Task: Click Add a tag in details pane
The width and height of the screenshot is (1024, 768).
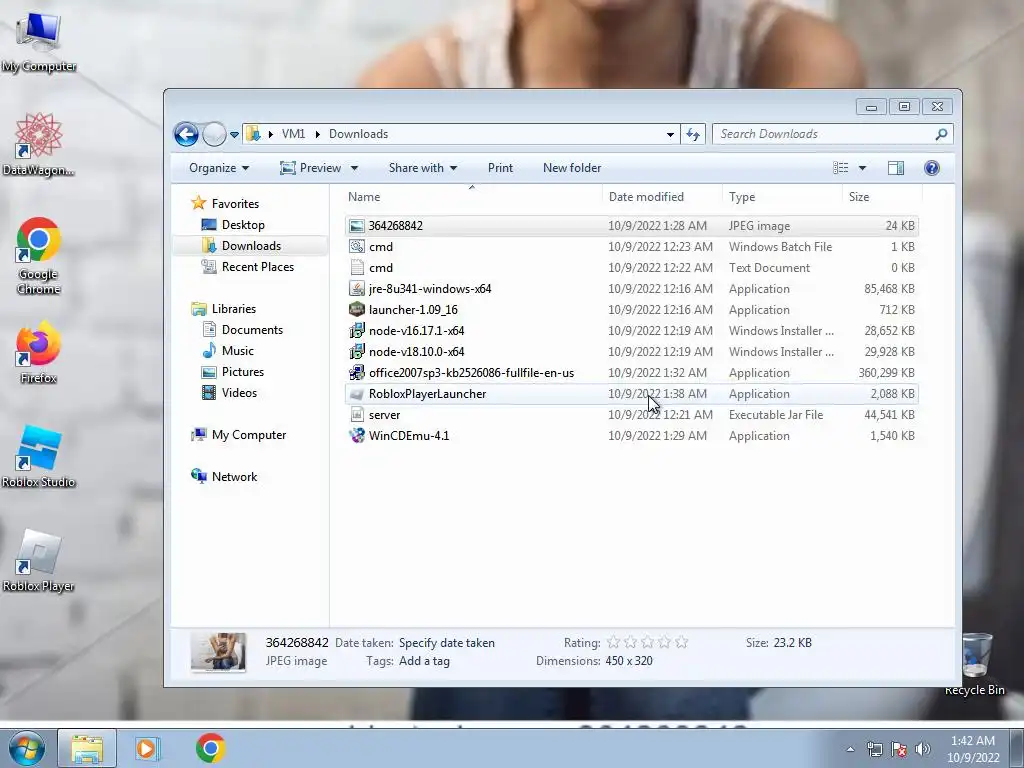Action: click(424, 661)
